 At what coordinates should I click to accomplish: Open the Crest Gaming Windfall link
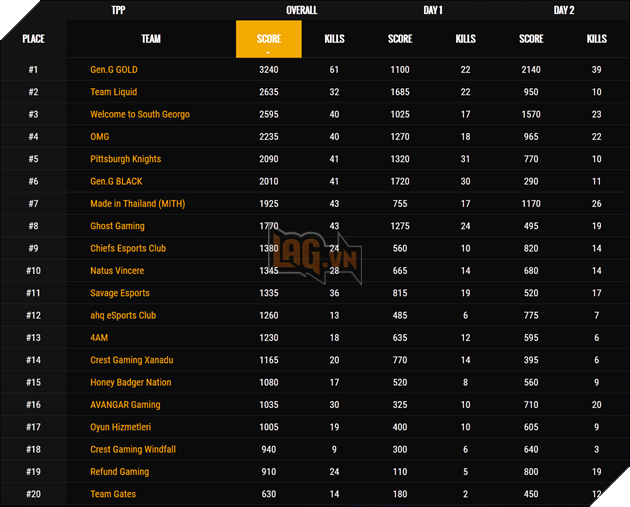pyautogui.click(x=133, y=449)
